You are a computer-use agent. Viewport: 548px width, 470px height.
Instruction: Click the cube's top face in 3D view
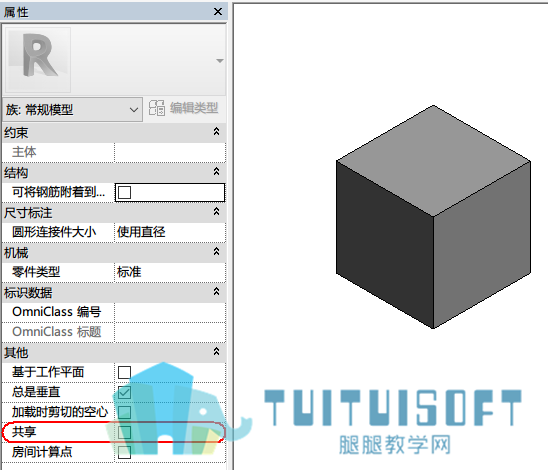433,161
